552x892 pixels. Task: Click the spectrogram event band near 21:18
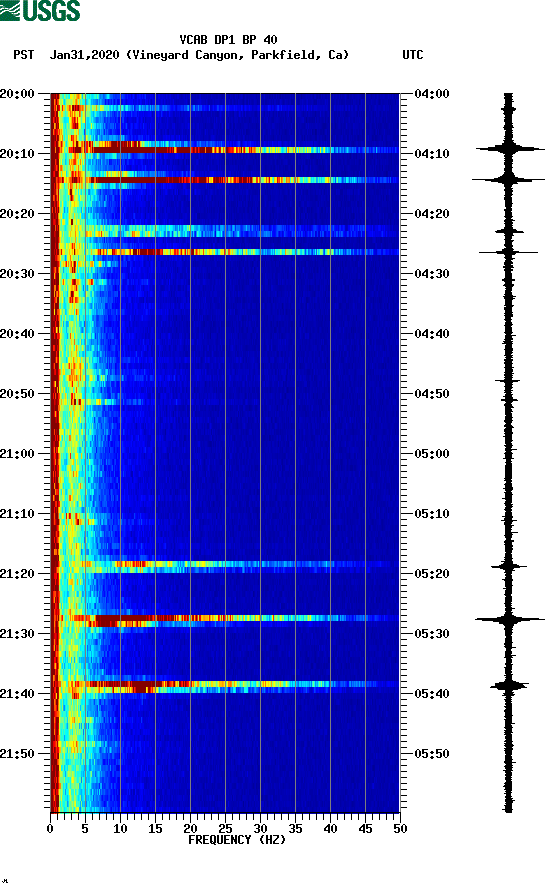pyautogui.click(x=225, y=564)
